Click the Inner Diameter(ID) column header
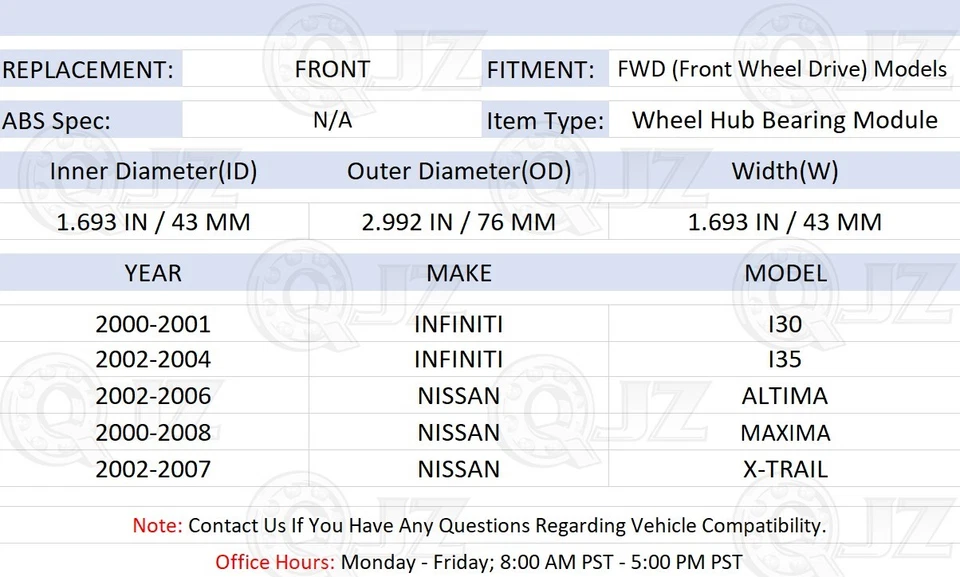 153,171
